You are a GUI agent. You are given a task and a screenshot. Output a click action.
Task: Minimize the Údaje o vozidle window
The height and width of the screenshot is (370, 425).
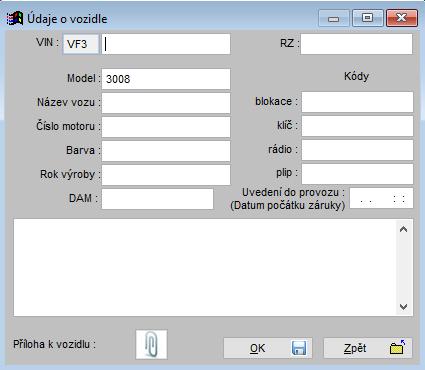pos(334,18)
